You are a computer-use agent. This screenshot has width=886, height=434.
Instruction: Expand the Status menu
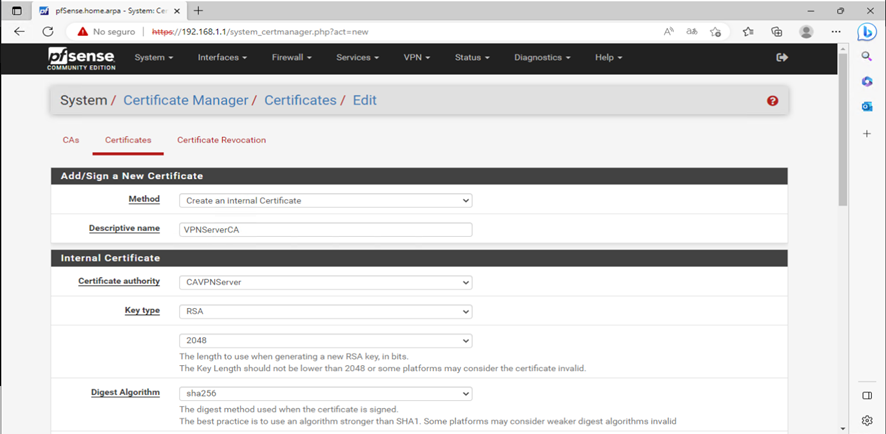(x=472, y=58)
